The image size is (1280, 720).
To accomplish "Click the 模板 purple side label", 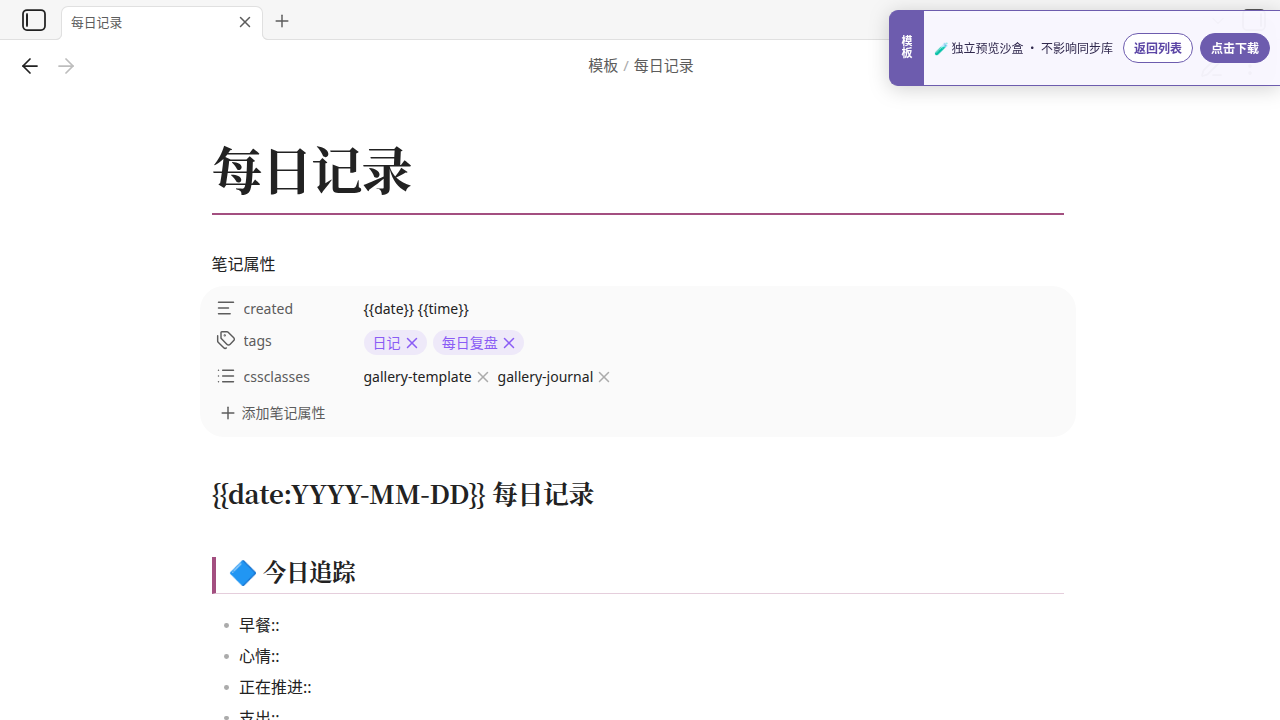I will click(906, 47).
